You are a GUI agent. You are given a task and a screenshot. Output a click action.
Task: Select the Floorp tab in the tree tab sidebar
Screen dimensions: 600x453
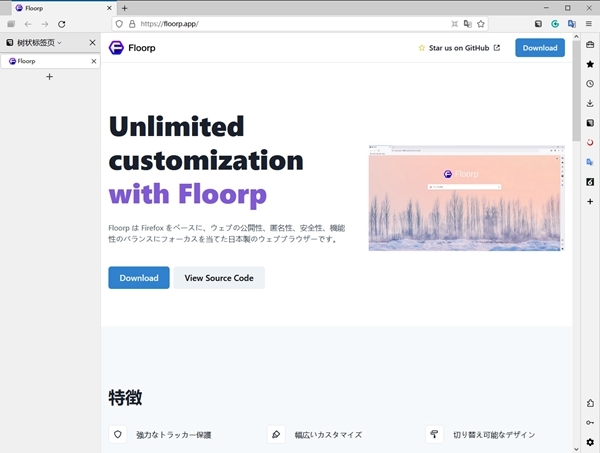click(50, 61)
